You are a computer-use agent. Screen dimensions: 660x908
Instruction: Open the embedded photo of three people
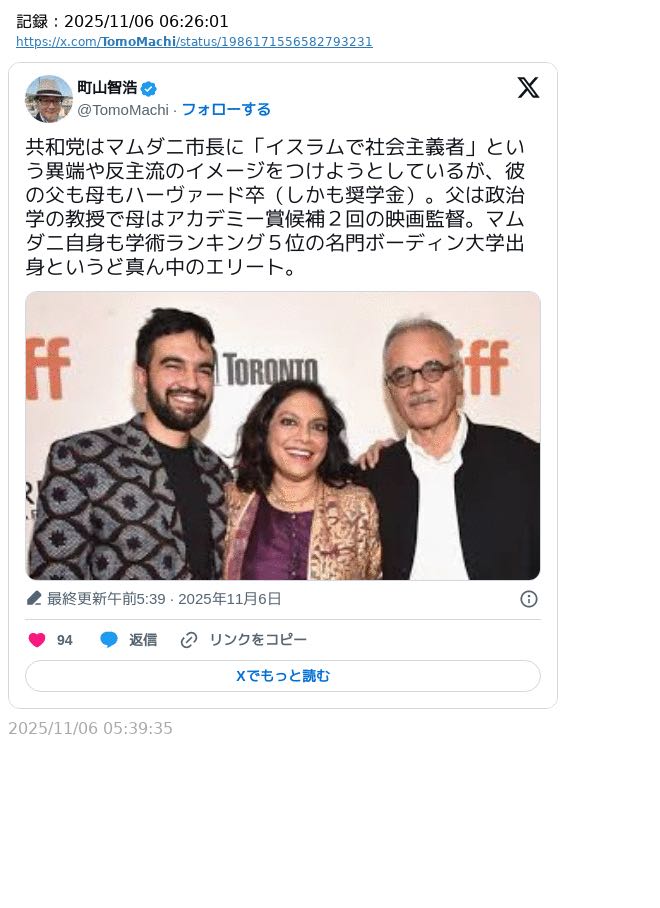tap(283, 435)
